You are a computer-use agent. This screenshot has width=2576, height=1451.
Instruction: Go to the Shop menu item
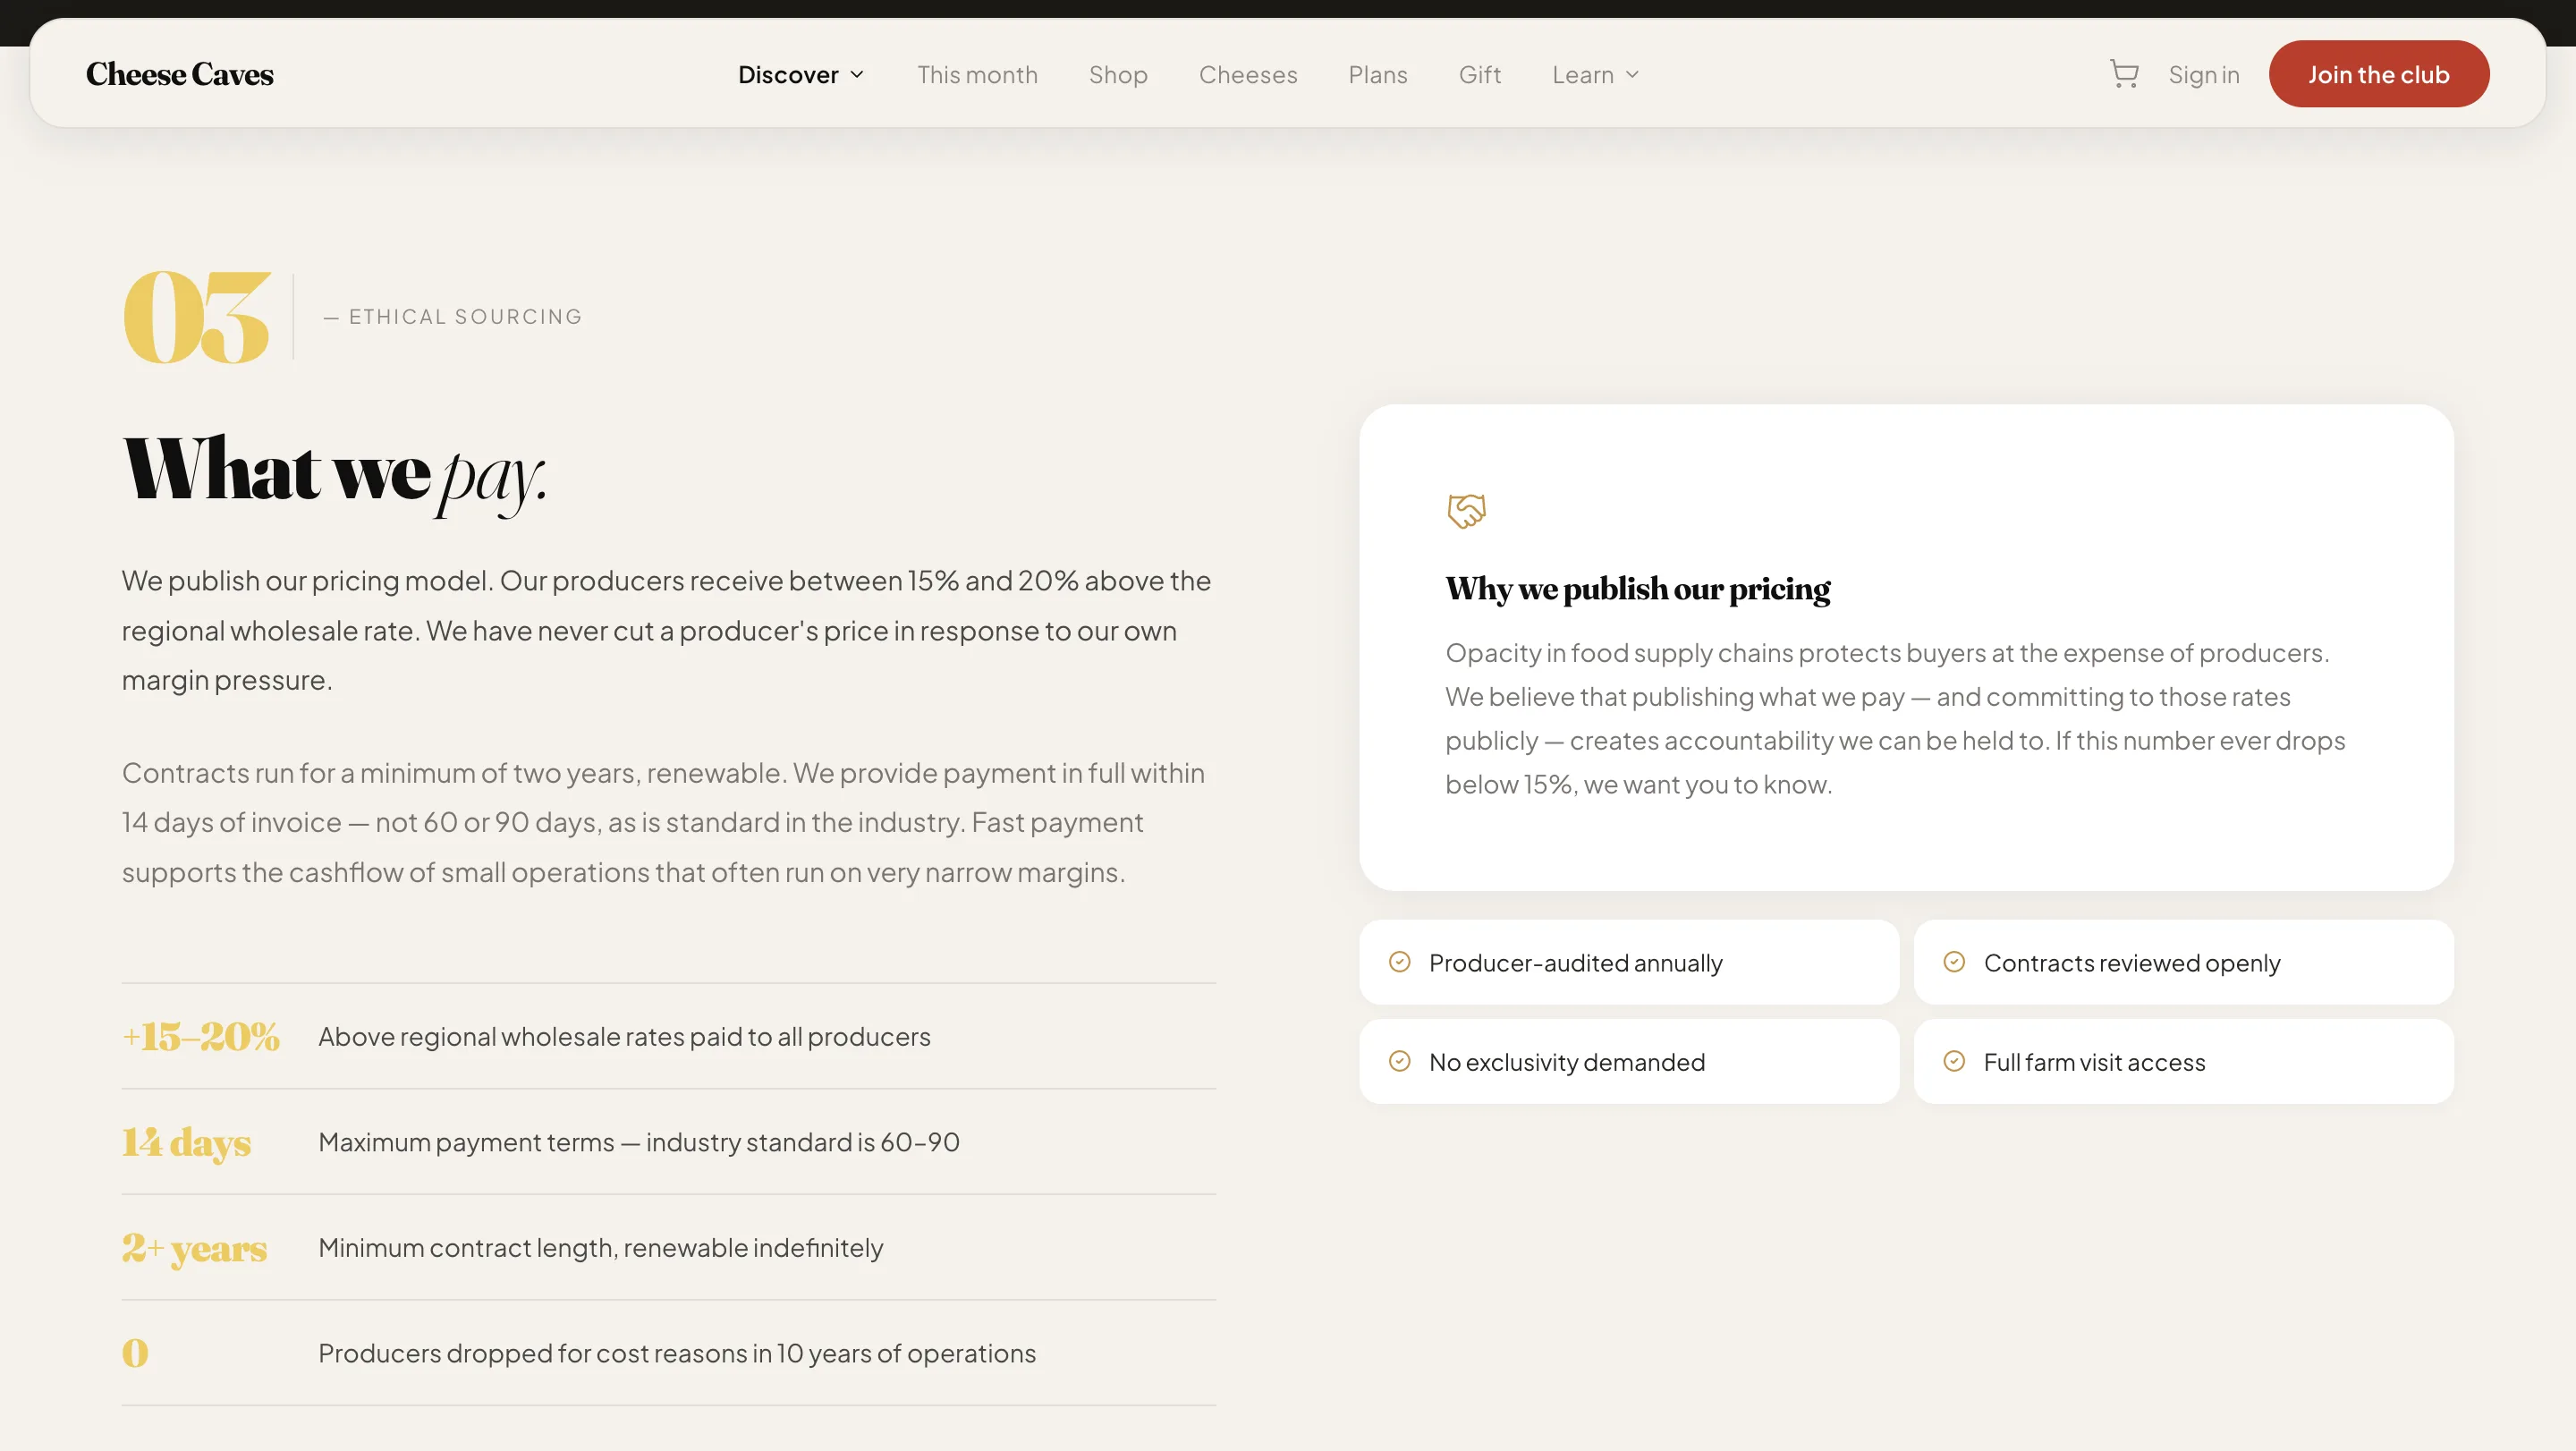click(x=1118, y=75)
